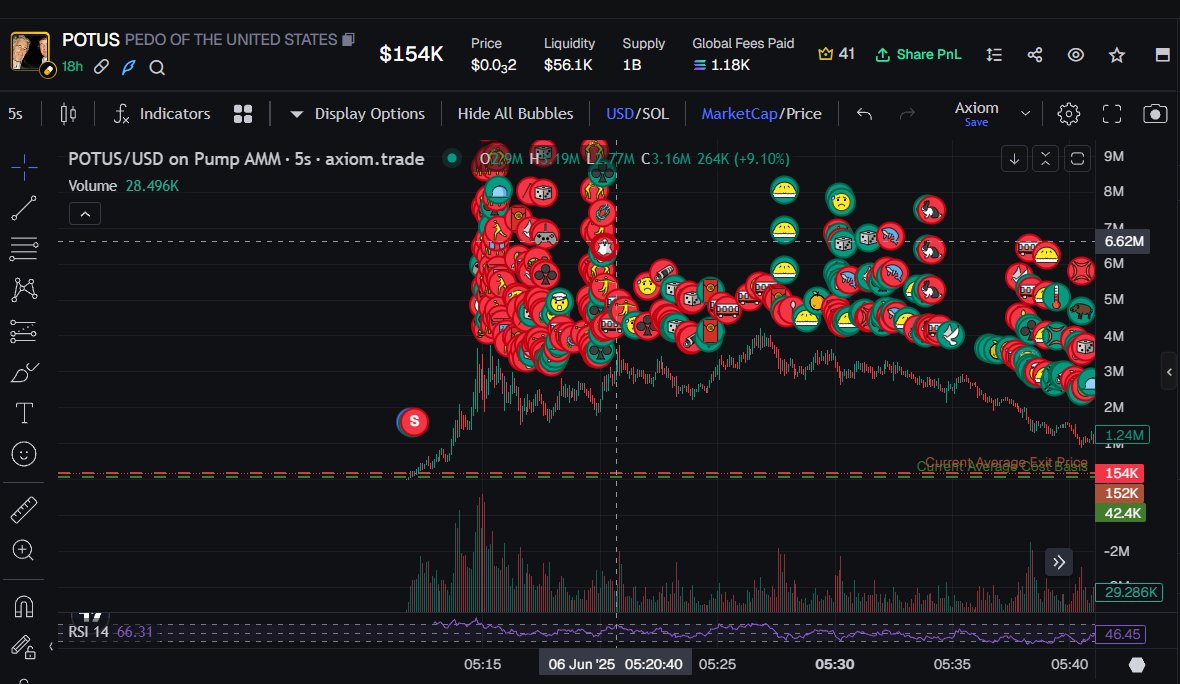Expand the Display Options dropdown
This screenshot has width=1180, height=684.
click(x=357, y=114)
